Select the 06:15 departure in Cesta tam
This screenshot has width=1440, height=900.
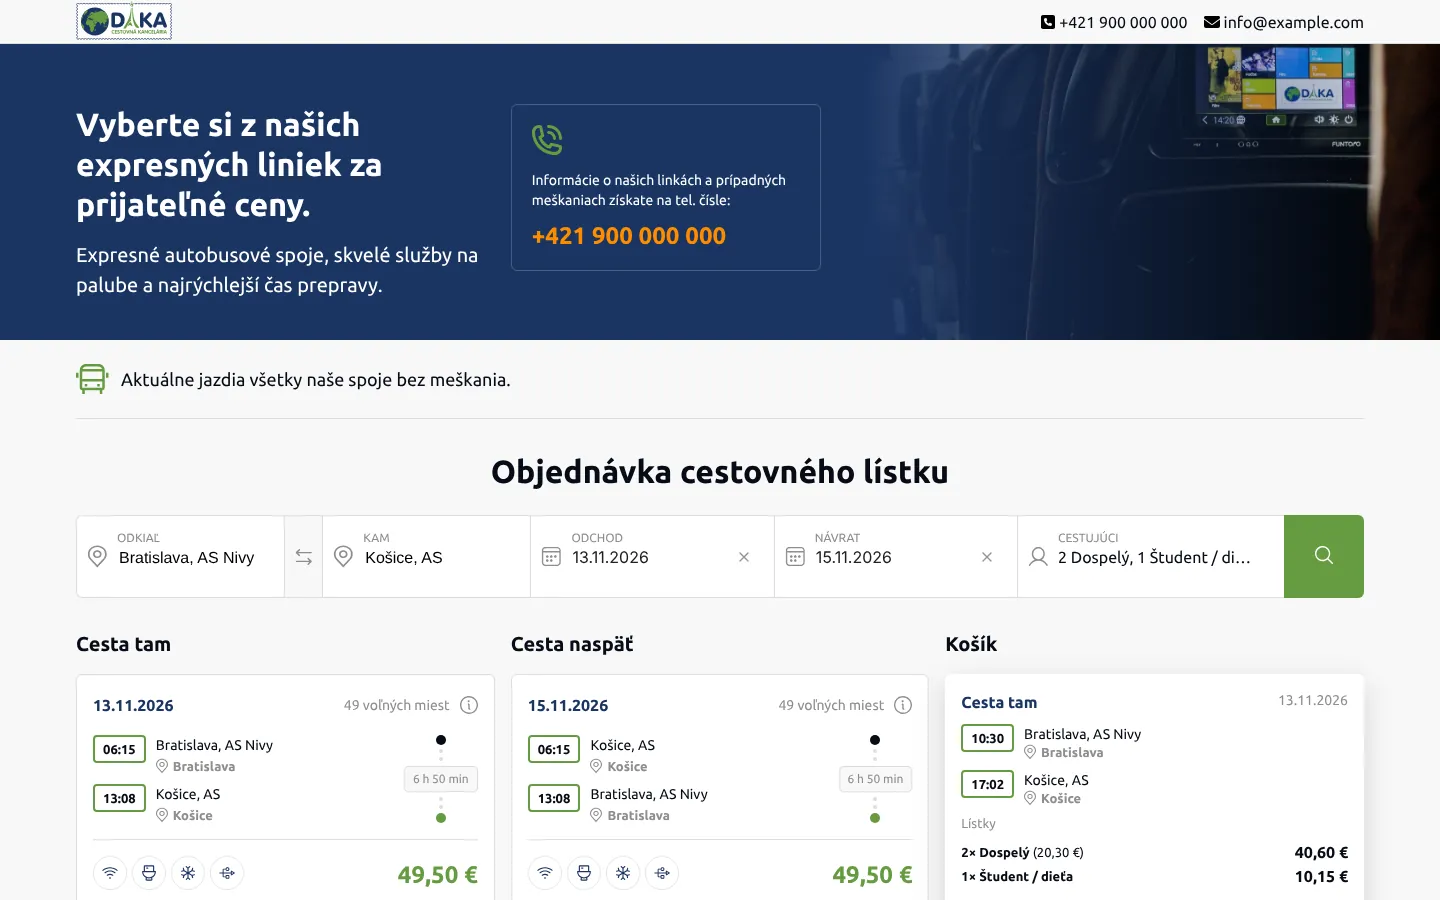pos(119,749)
